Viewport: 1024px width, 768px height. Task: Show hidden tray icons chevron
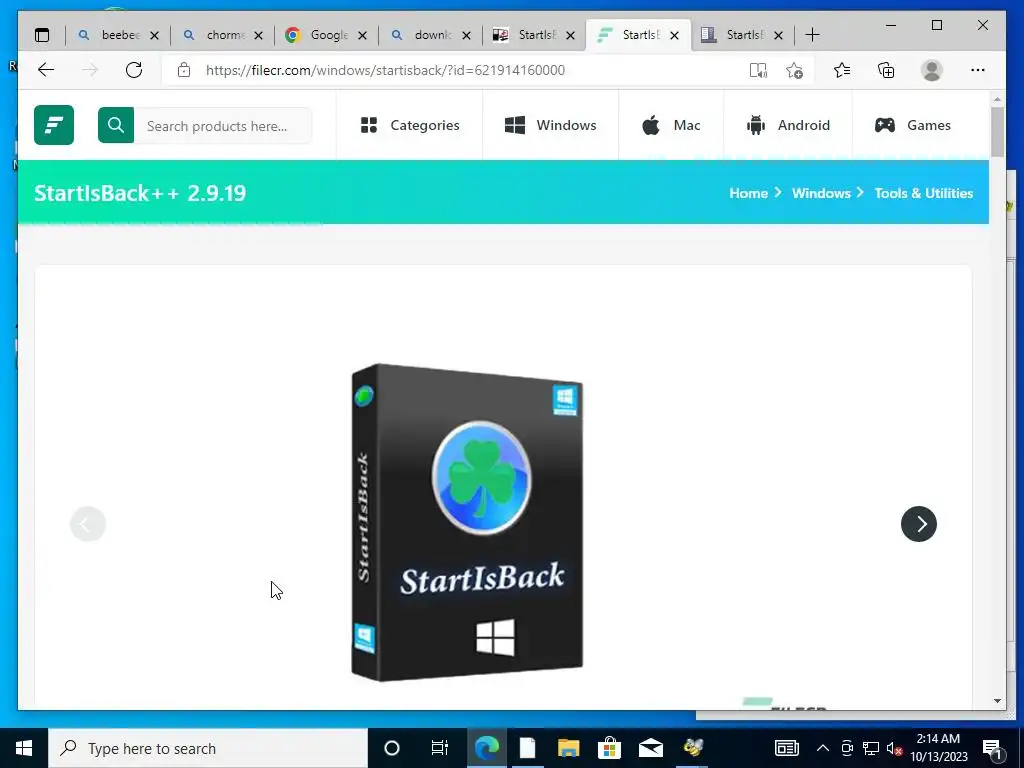coord(823,748)
